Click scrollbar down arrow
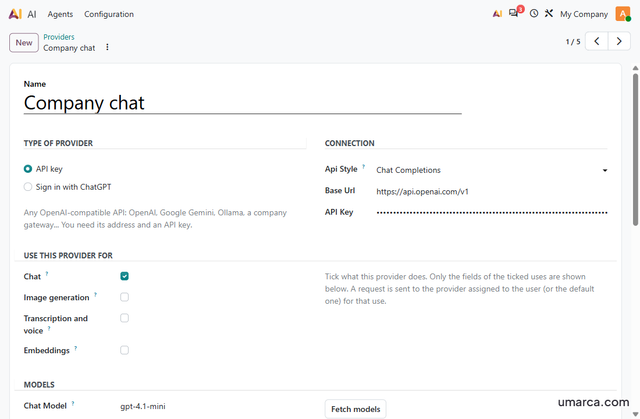The height and width of the screenshot is (419, 640). 636,414
